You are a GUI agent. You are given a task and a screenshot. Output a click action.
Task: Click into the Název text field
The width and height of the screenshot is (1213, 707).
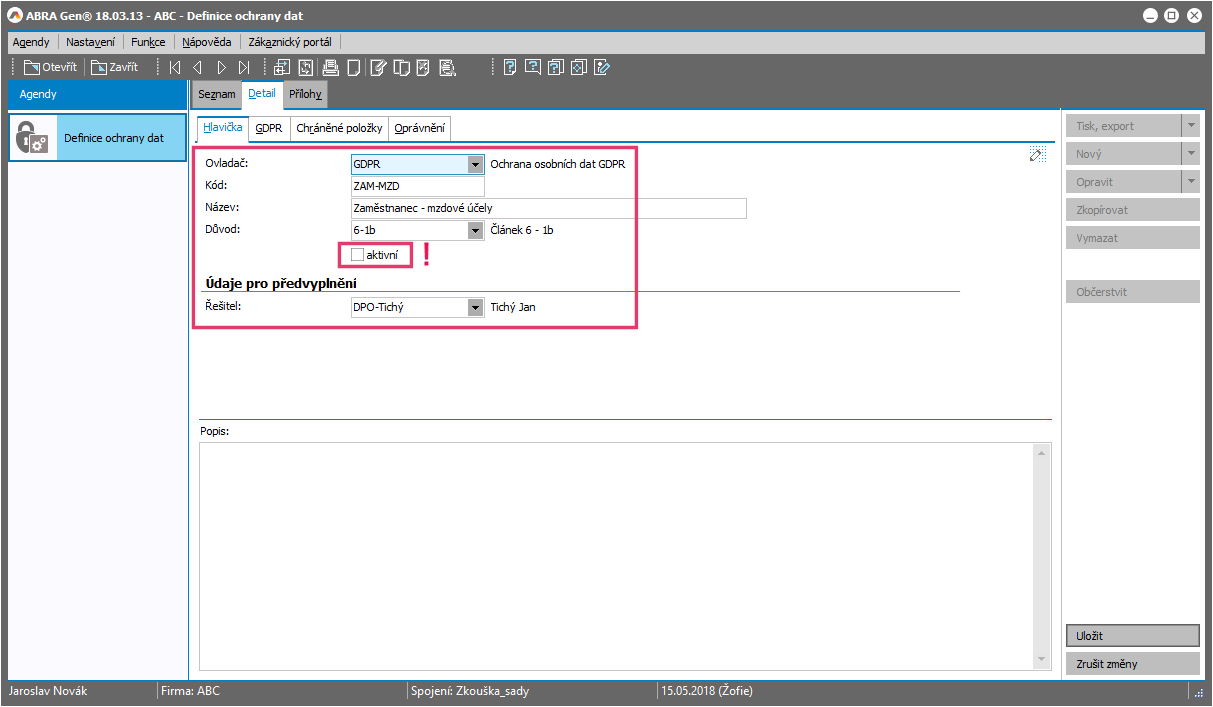pyautogui.click(x=547, y=208)
